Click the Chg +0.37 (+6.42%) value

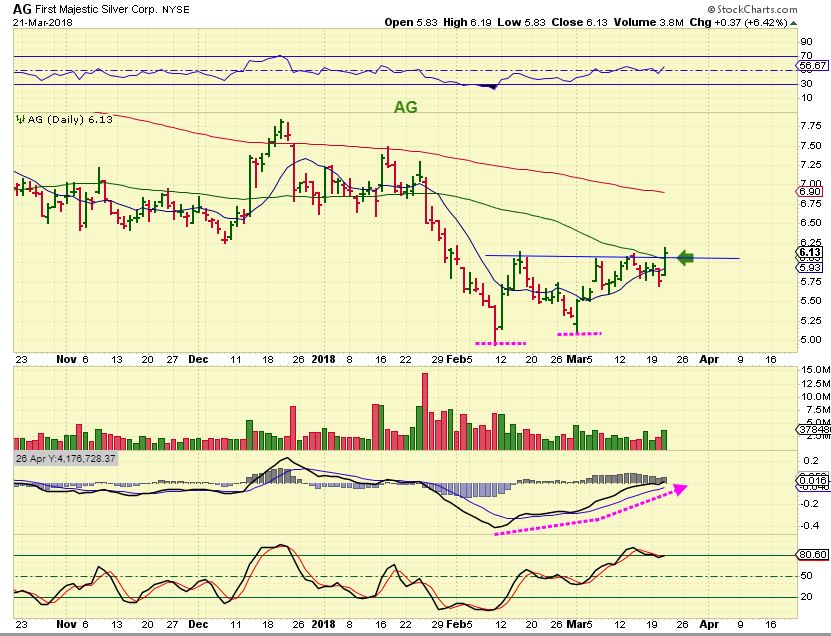[739, 22]
